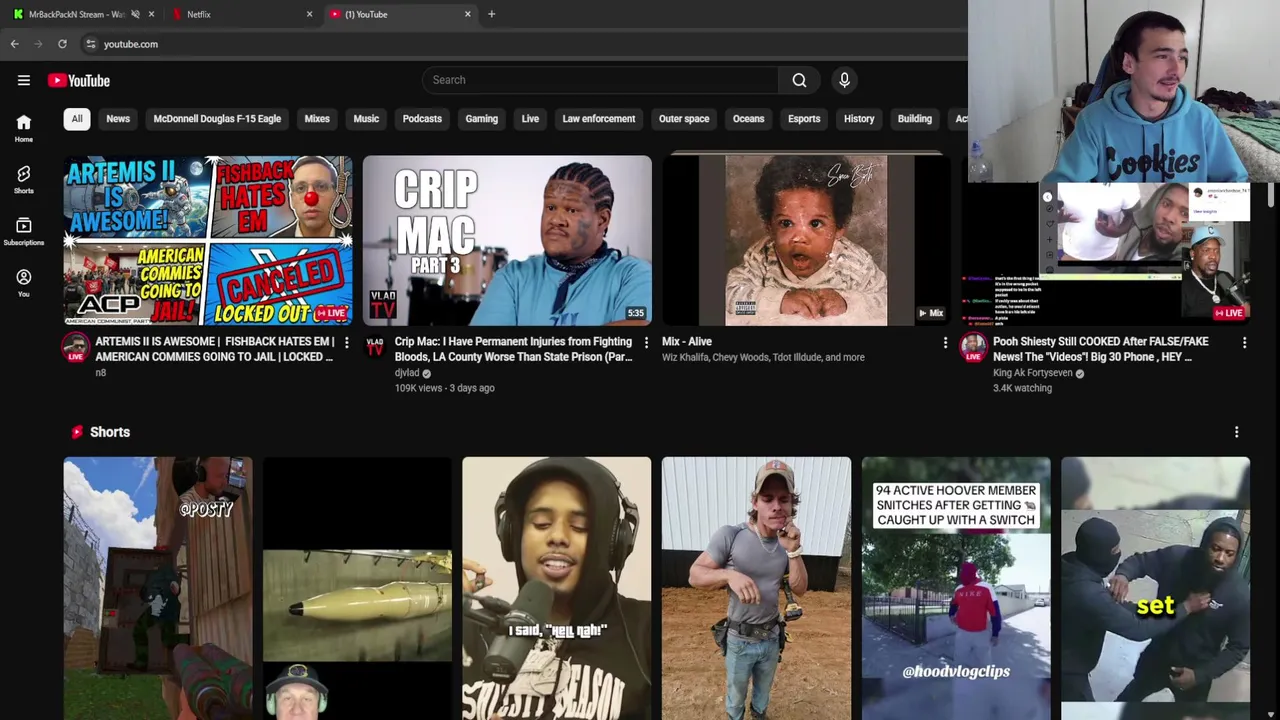Open n8 channel avatar
1280x720 pixels.
pos(75,347)
